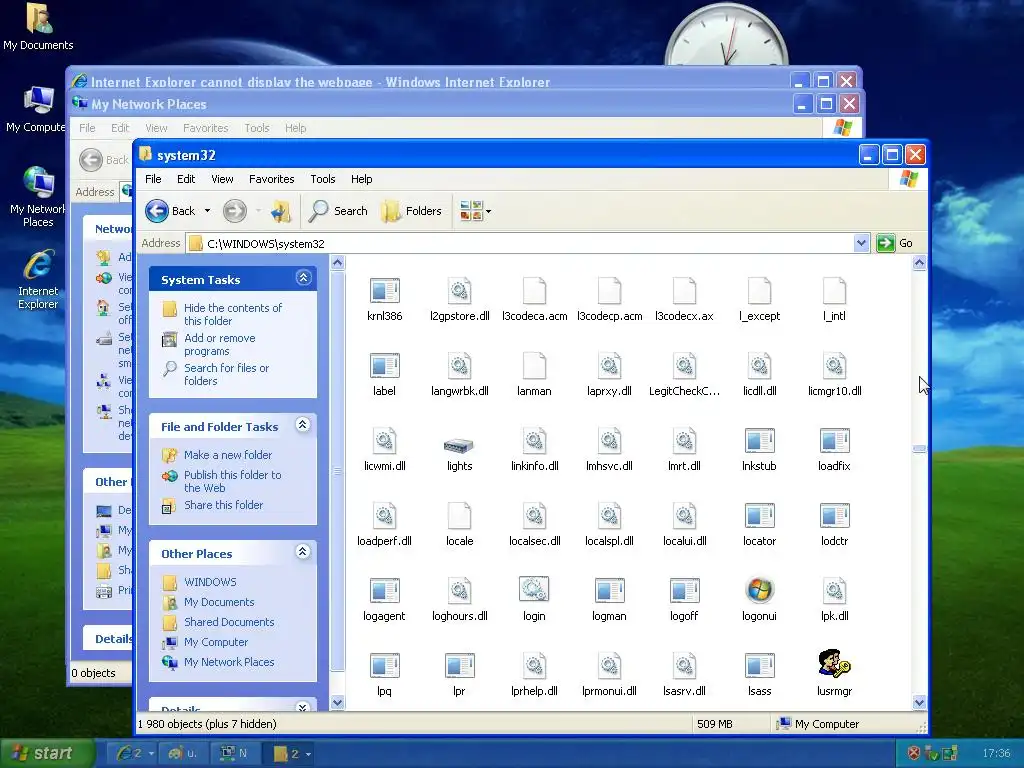Click the Address field path text

265,244
